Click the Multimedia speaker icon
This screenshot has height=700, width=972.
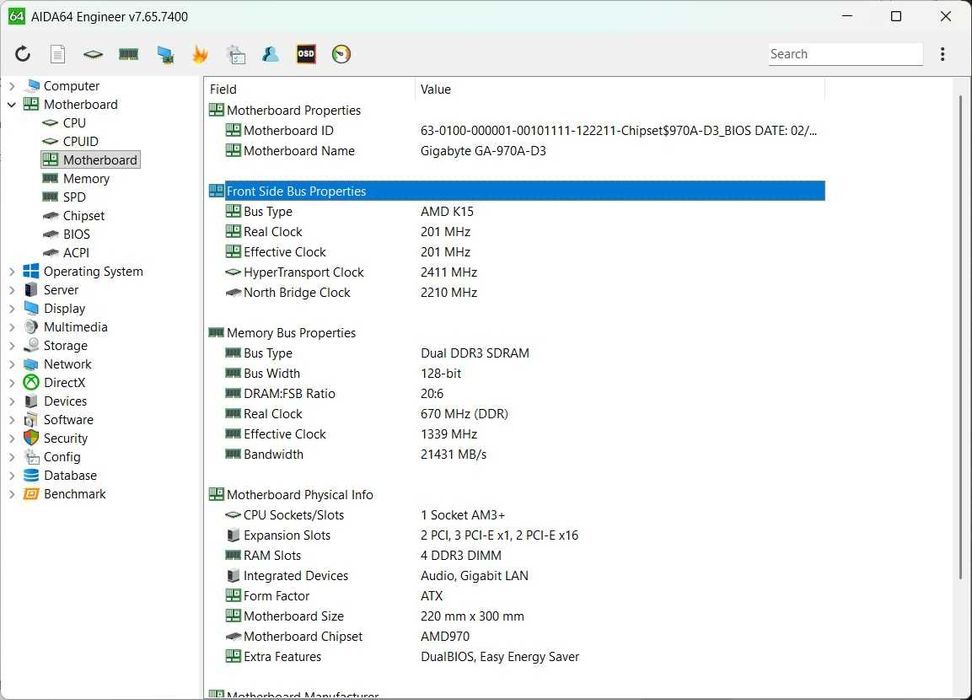tap(31, 327)
